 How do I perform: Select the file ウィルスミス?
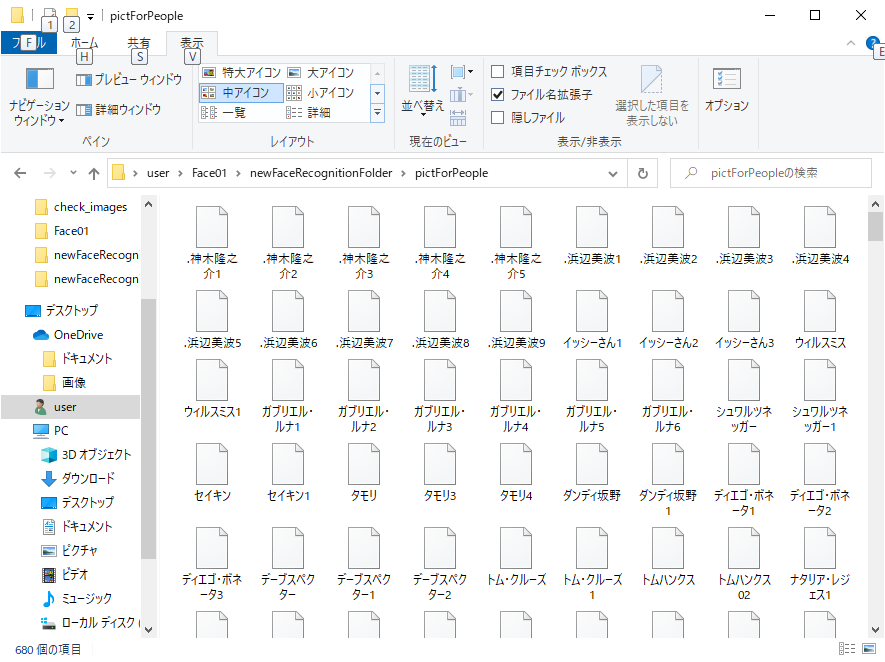coord(820,319)
